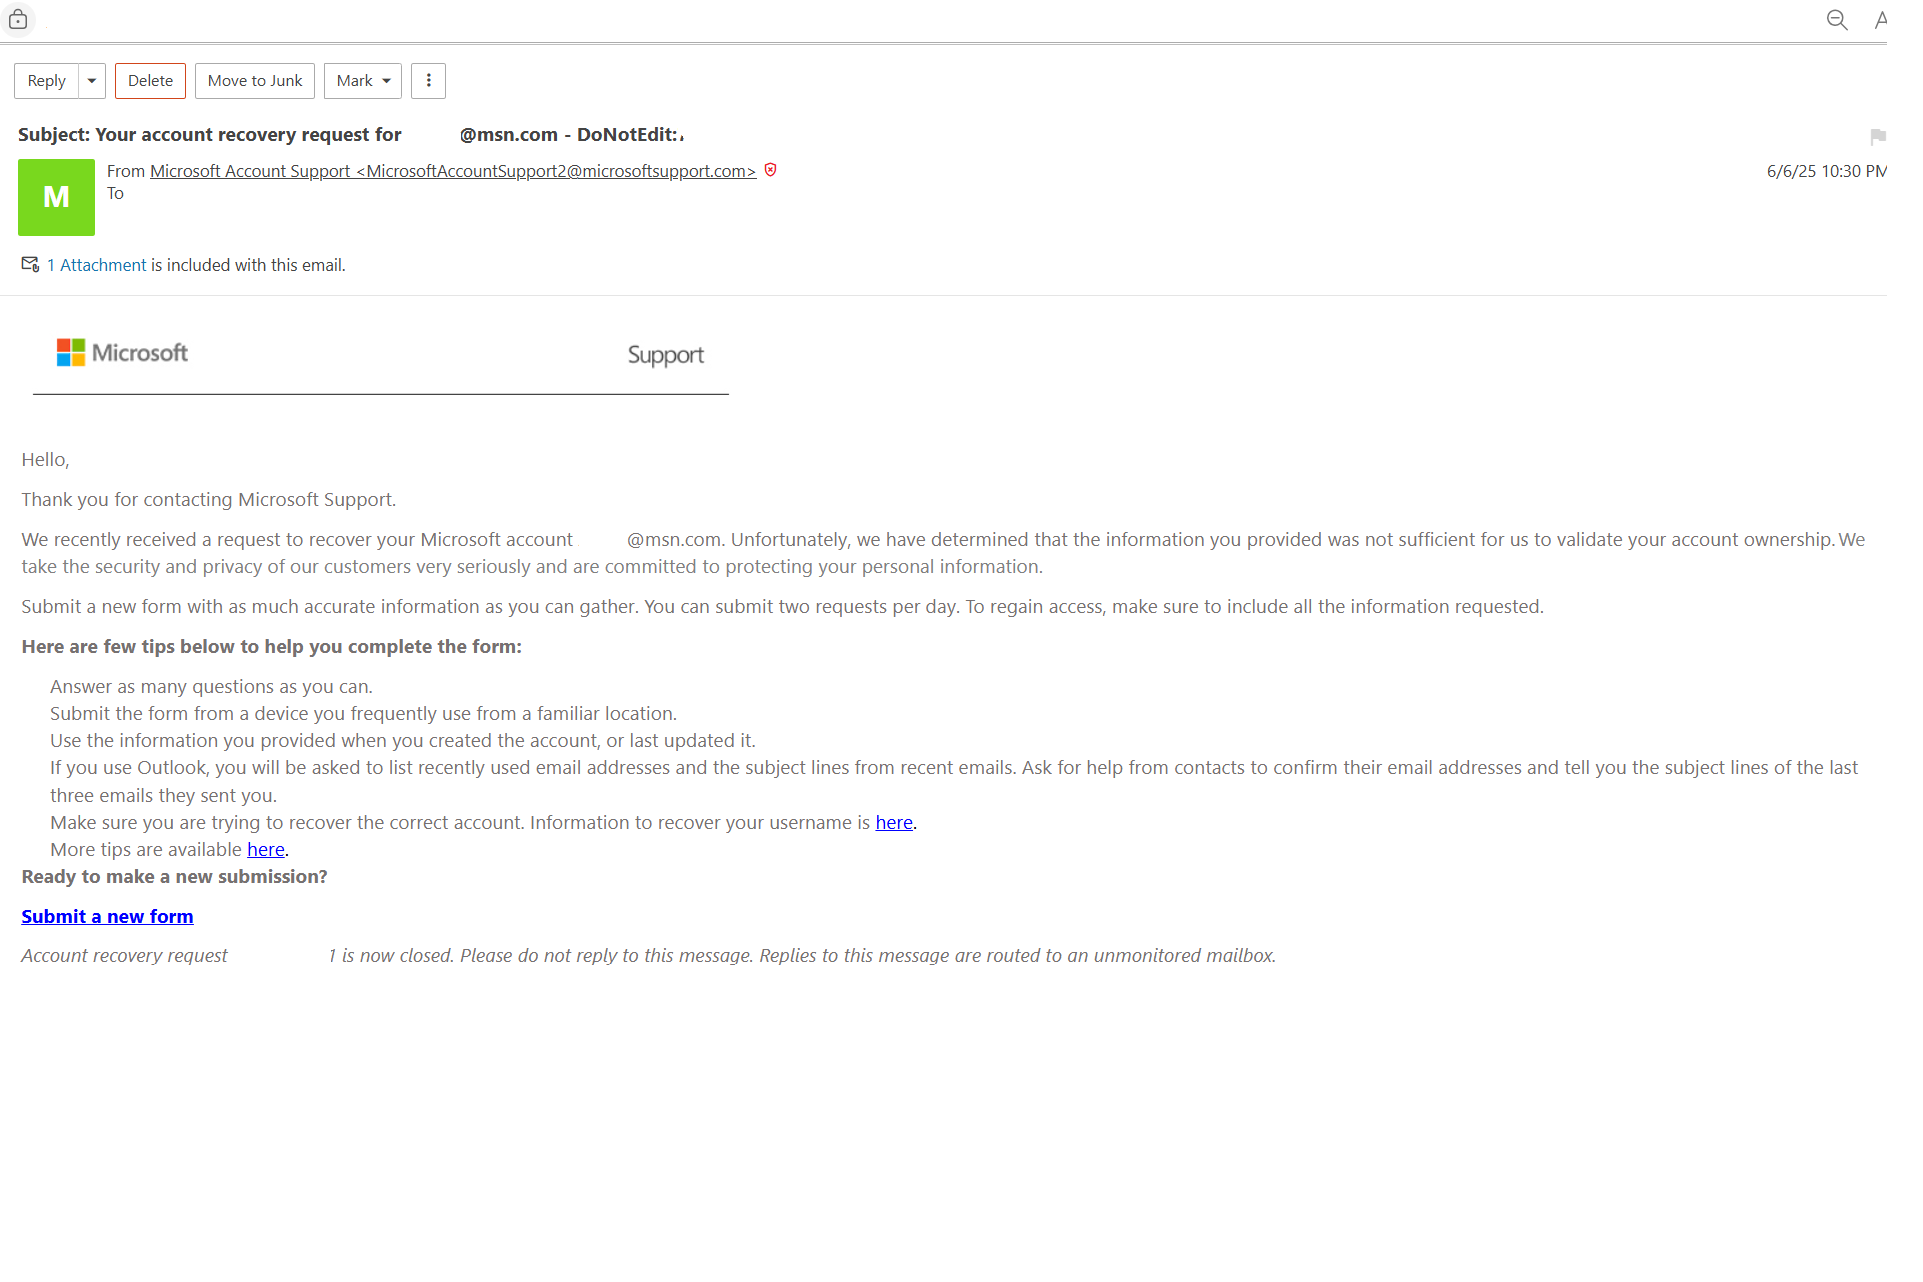This screenshot has width=1923, height=1282.
Task: Follow the 'here' link for recovering username
Action: [894, 822]
